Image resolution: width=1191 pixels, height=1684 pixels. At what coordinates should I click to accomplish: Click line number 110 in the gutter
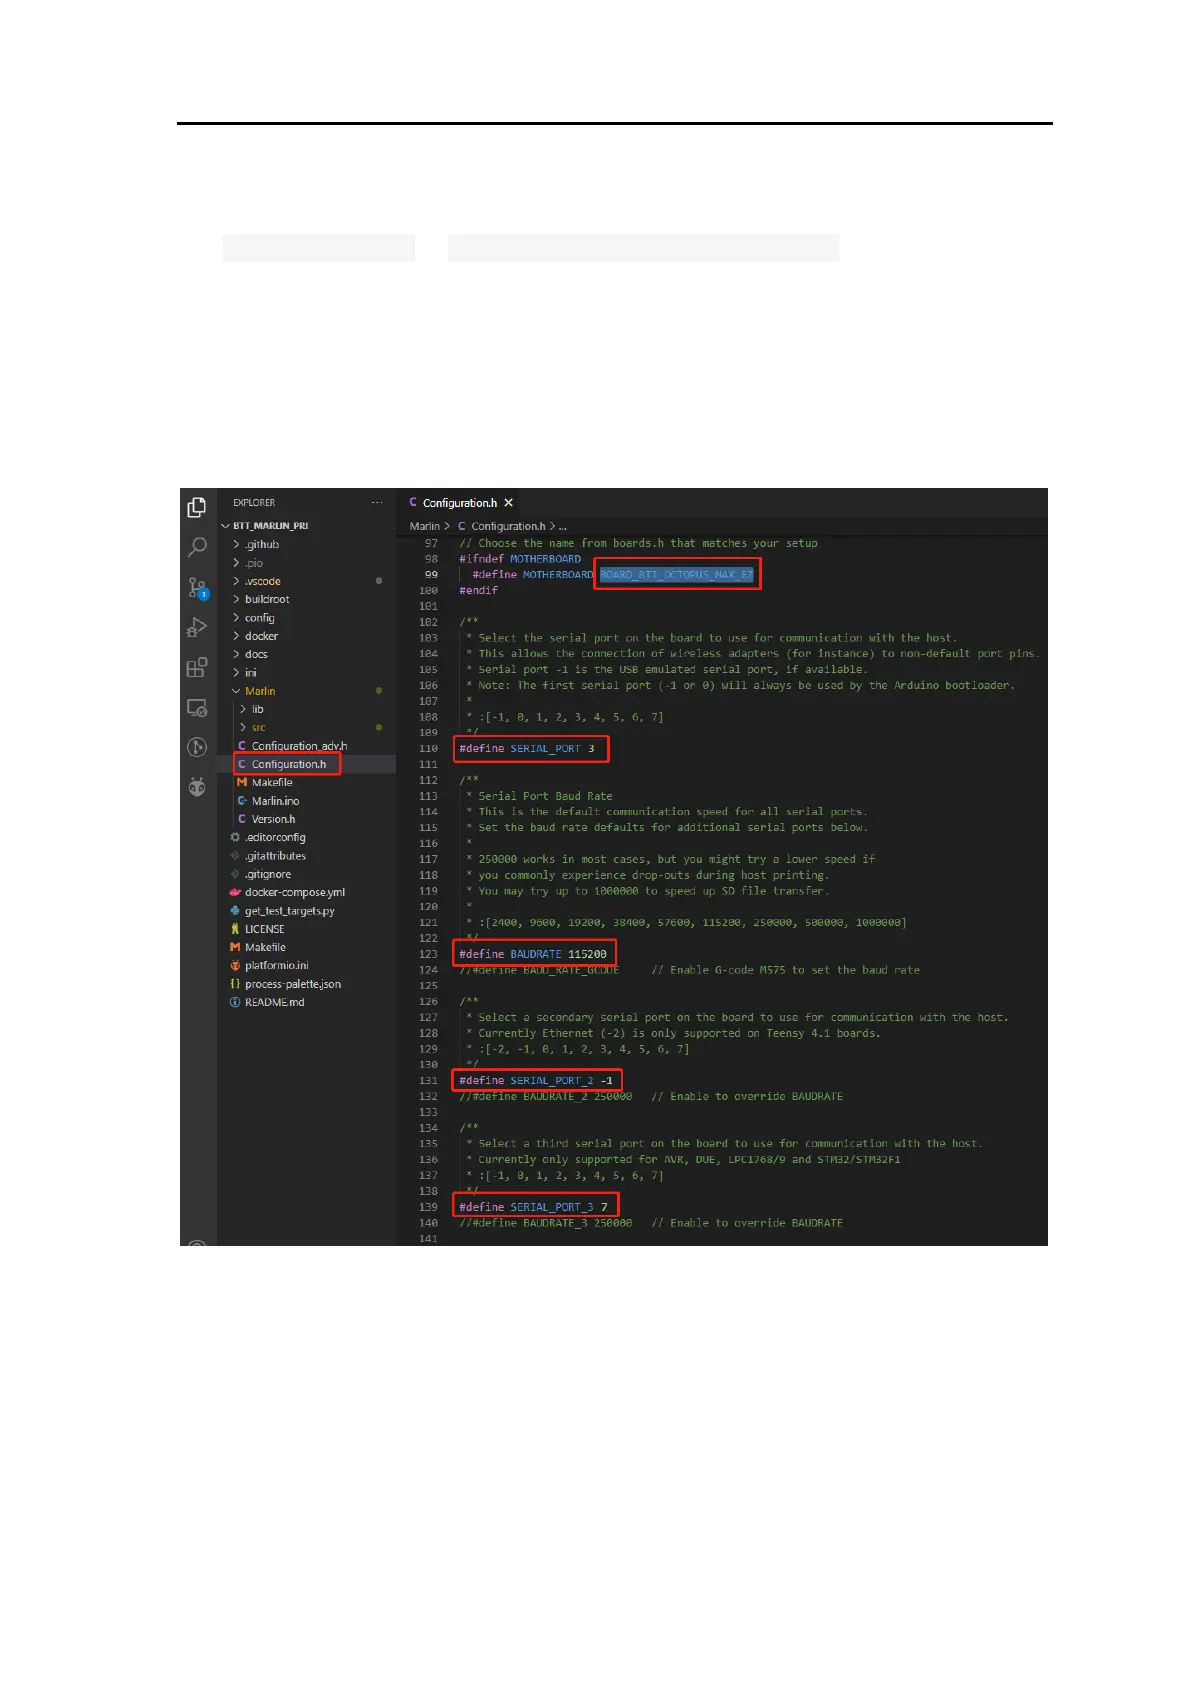click(429, 748)
